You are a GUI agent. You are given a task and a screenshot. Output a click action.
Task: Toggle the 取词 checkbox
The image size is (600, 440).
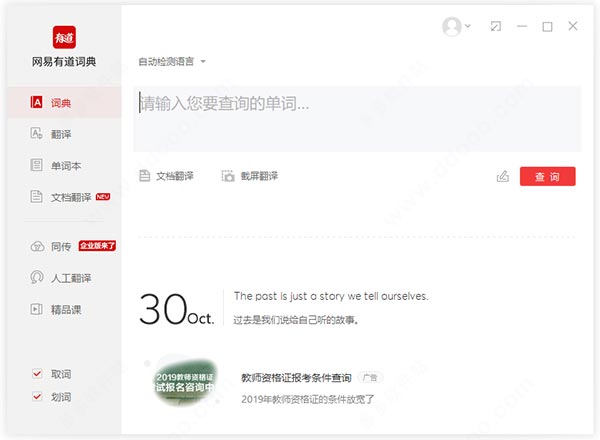[37, 374]
